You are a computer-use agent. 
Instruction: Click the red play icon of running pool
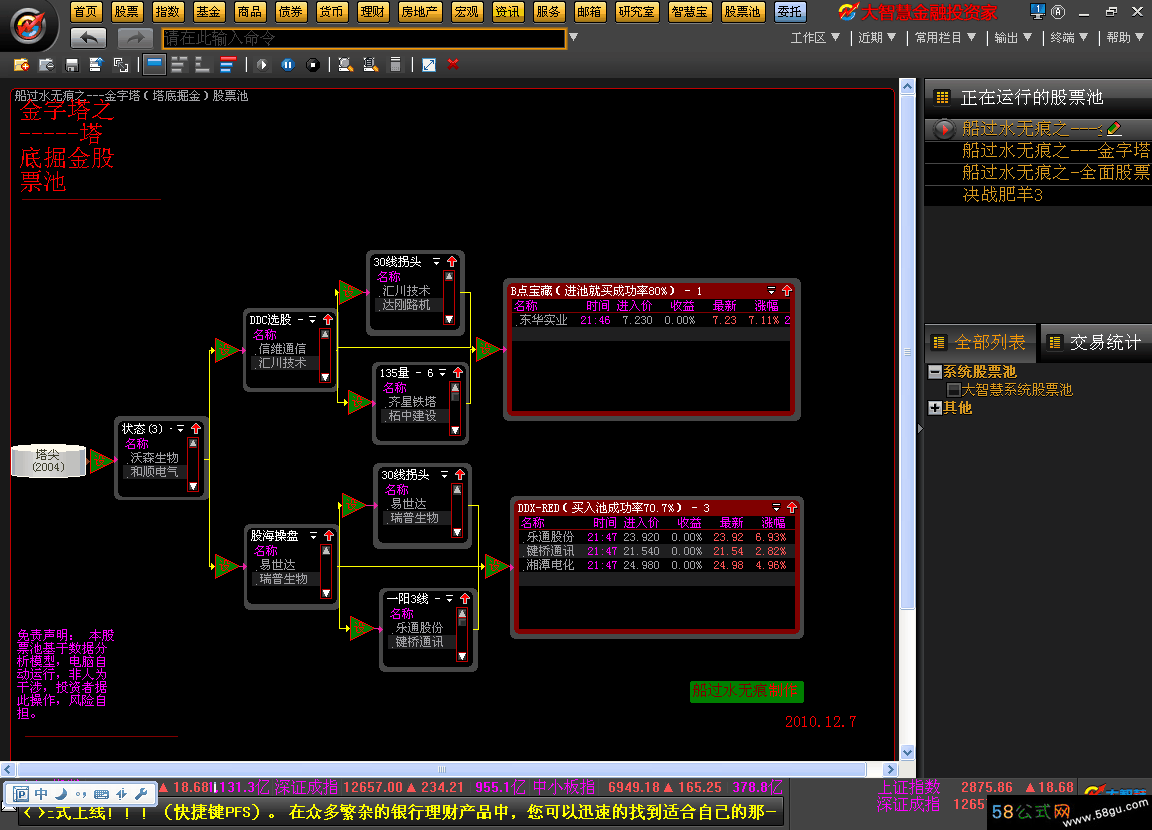[x=943, y=129]
